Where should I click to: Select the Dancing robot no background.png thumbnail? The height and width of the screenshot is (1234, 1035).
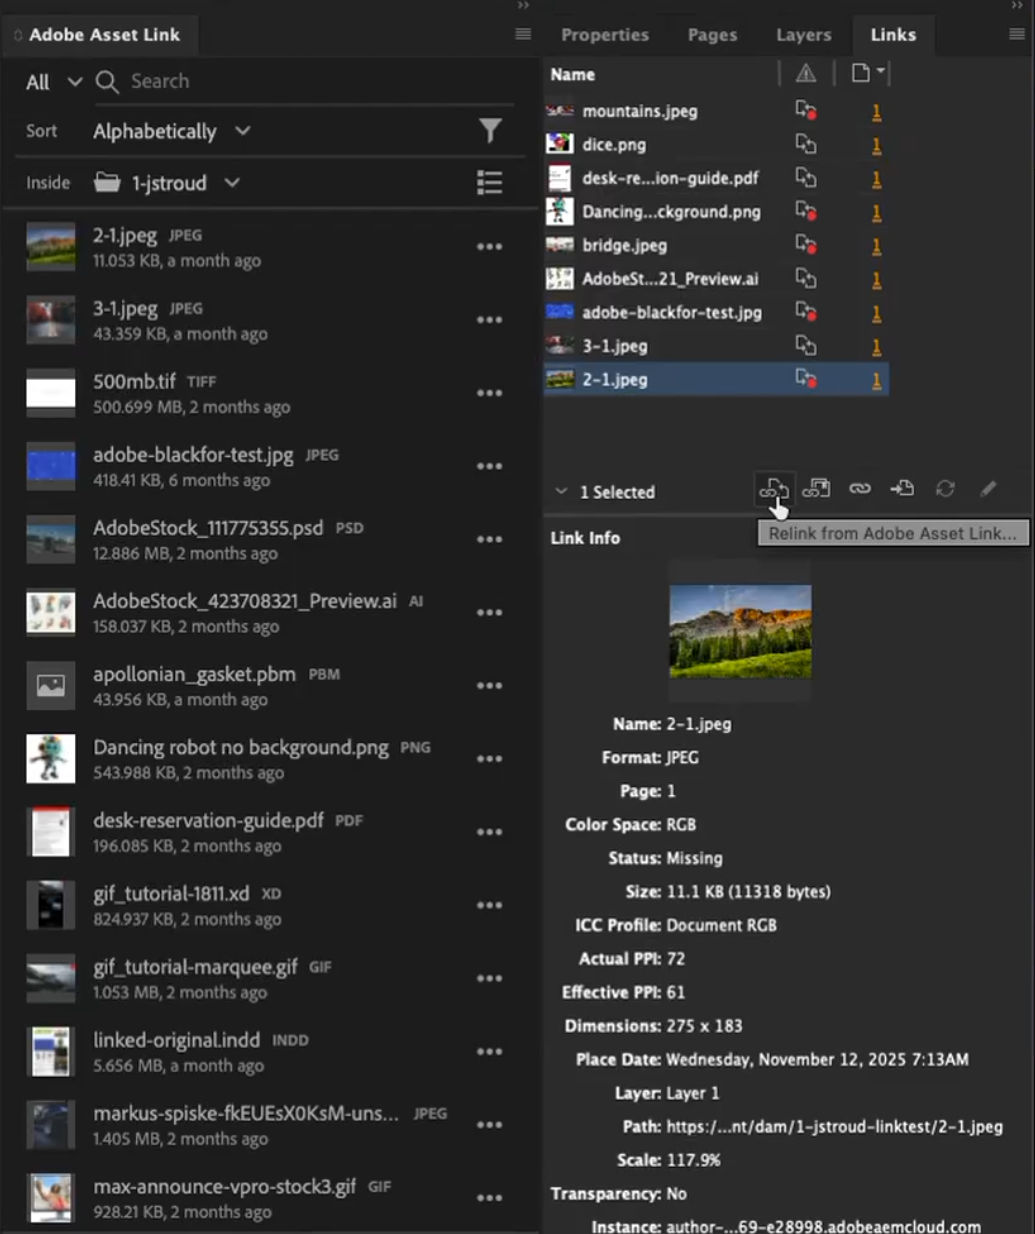(x=50, y=759)
